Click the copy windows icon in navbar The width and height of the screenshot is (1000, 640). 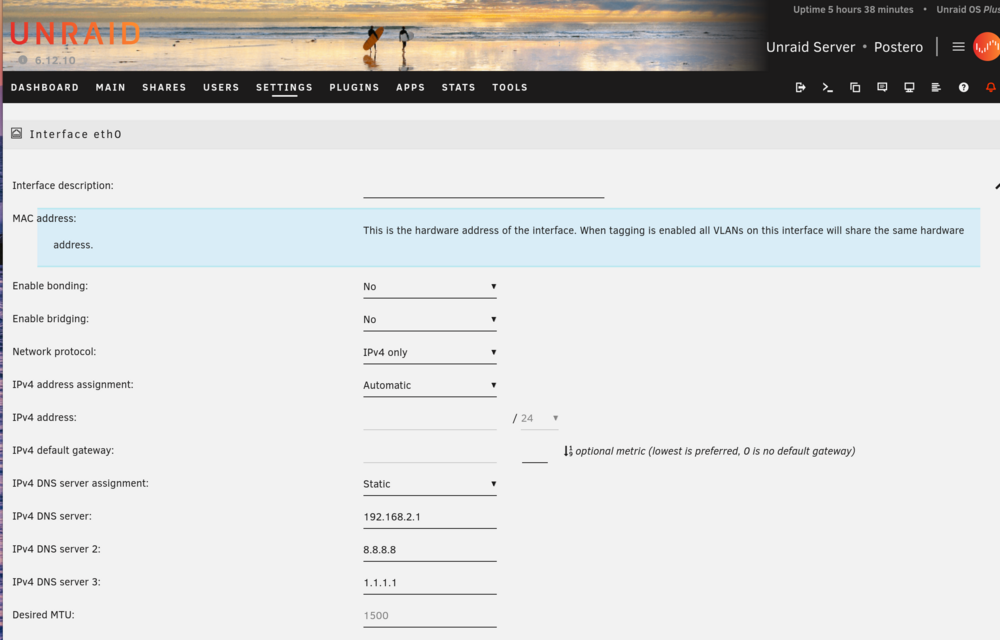tap(855, 87)
